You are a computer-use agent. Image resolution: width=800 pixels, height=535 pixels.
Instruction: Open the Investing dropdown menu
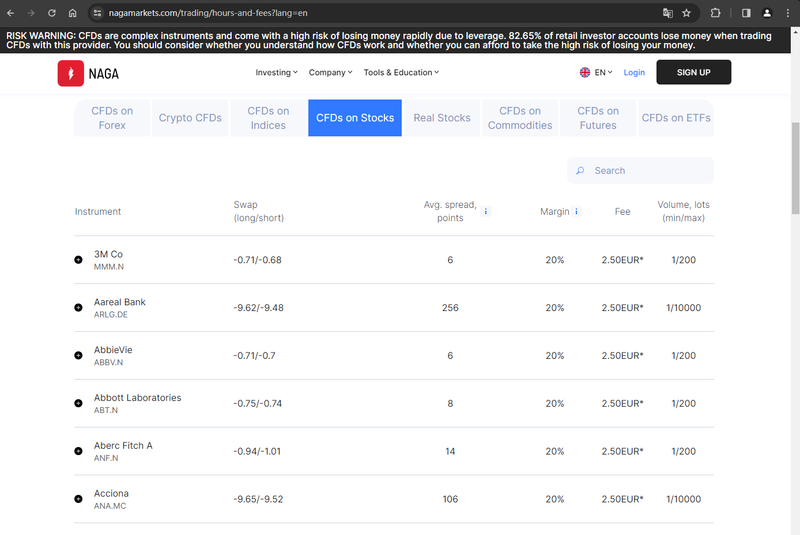coord(277,72)
